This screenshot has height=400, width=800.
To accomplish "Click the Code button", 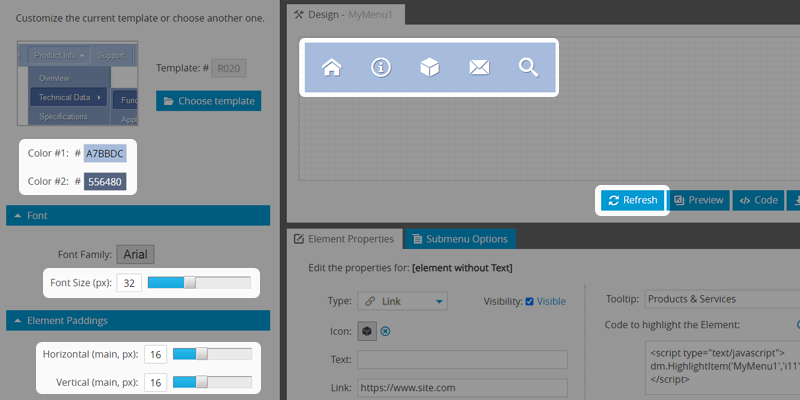I will pyautogui.click(x=759, y=200).
